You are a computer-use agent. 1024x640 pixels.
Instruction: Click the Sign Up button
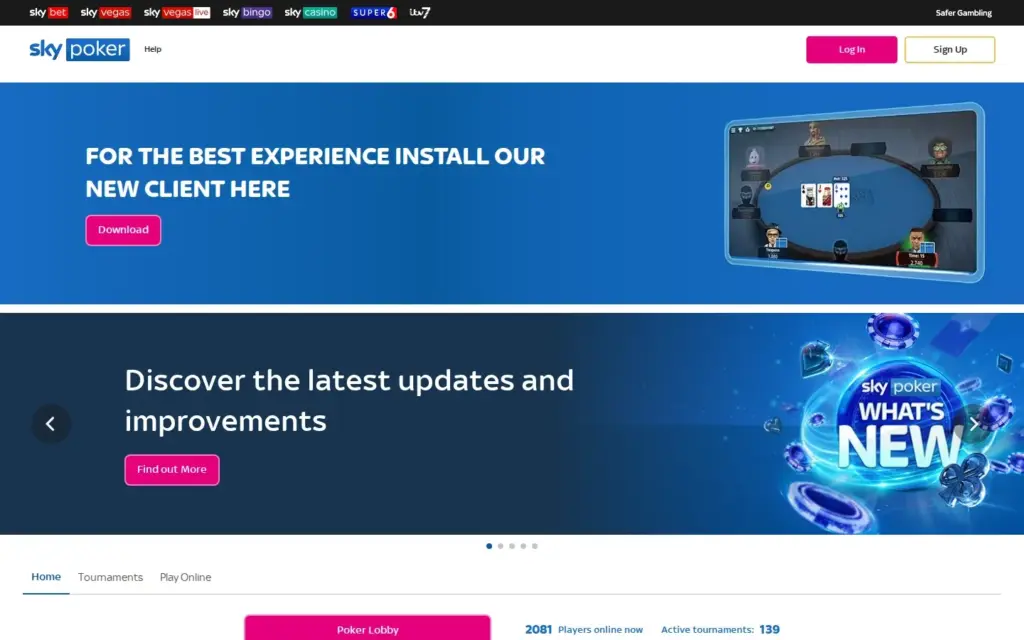[950, 50]
